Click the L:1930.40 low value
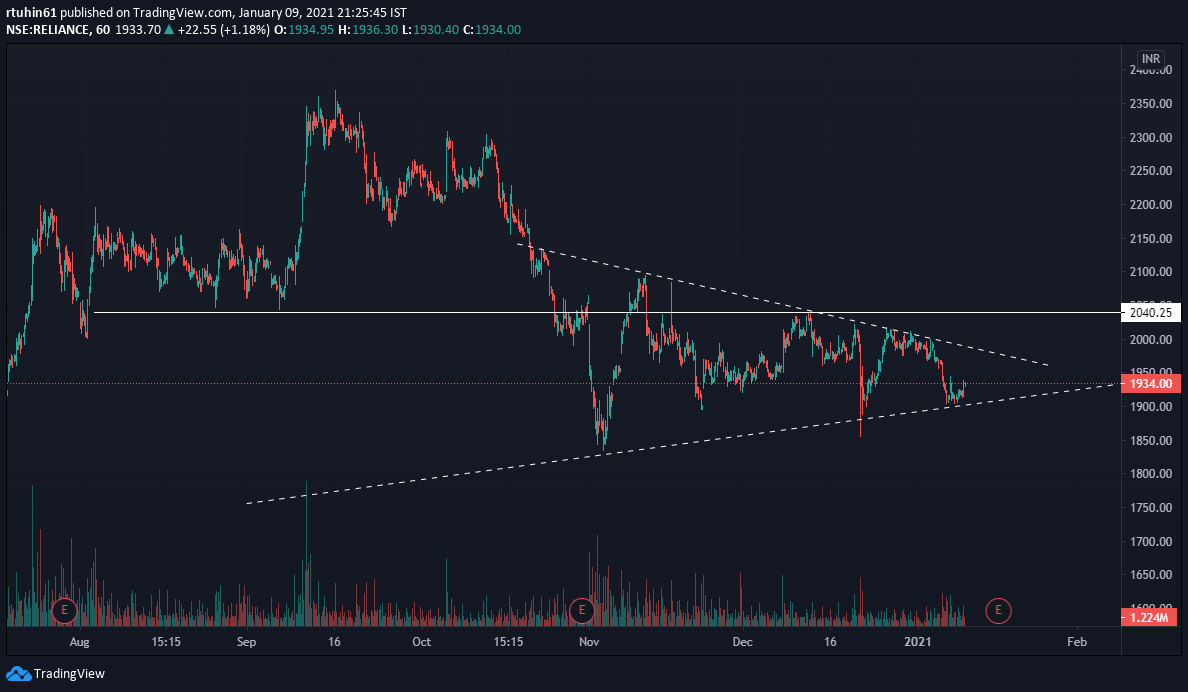The image size is (1188, 692). tap(430, 30)
